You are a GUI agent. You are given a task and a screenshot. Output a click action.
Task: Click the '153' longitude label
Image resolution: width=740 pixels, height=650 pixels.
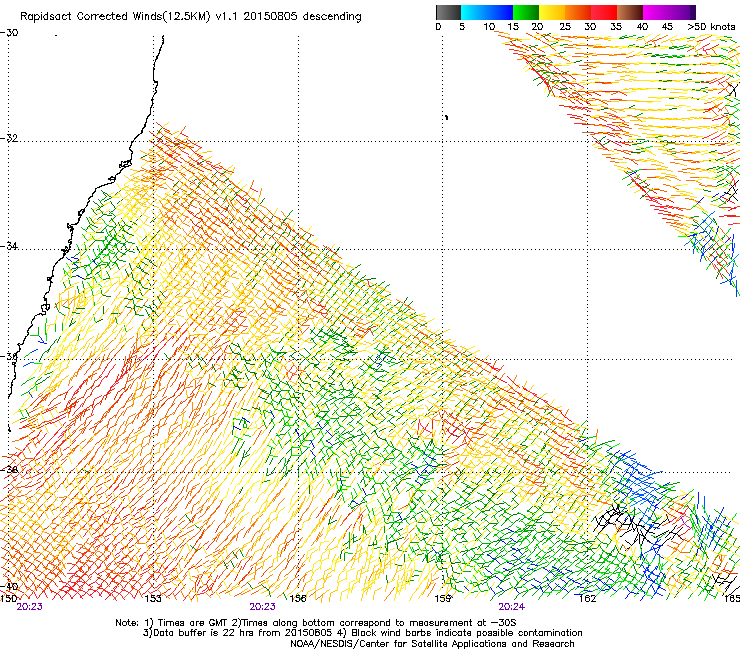[153, 598]
